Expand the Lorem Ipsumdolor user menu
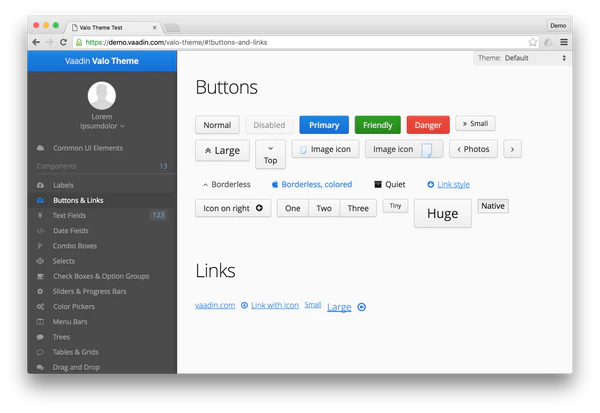This screenshot has height=413, width=600. click(x=102, y=127)
